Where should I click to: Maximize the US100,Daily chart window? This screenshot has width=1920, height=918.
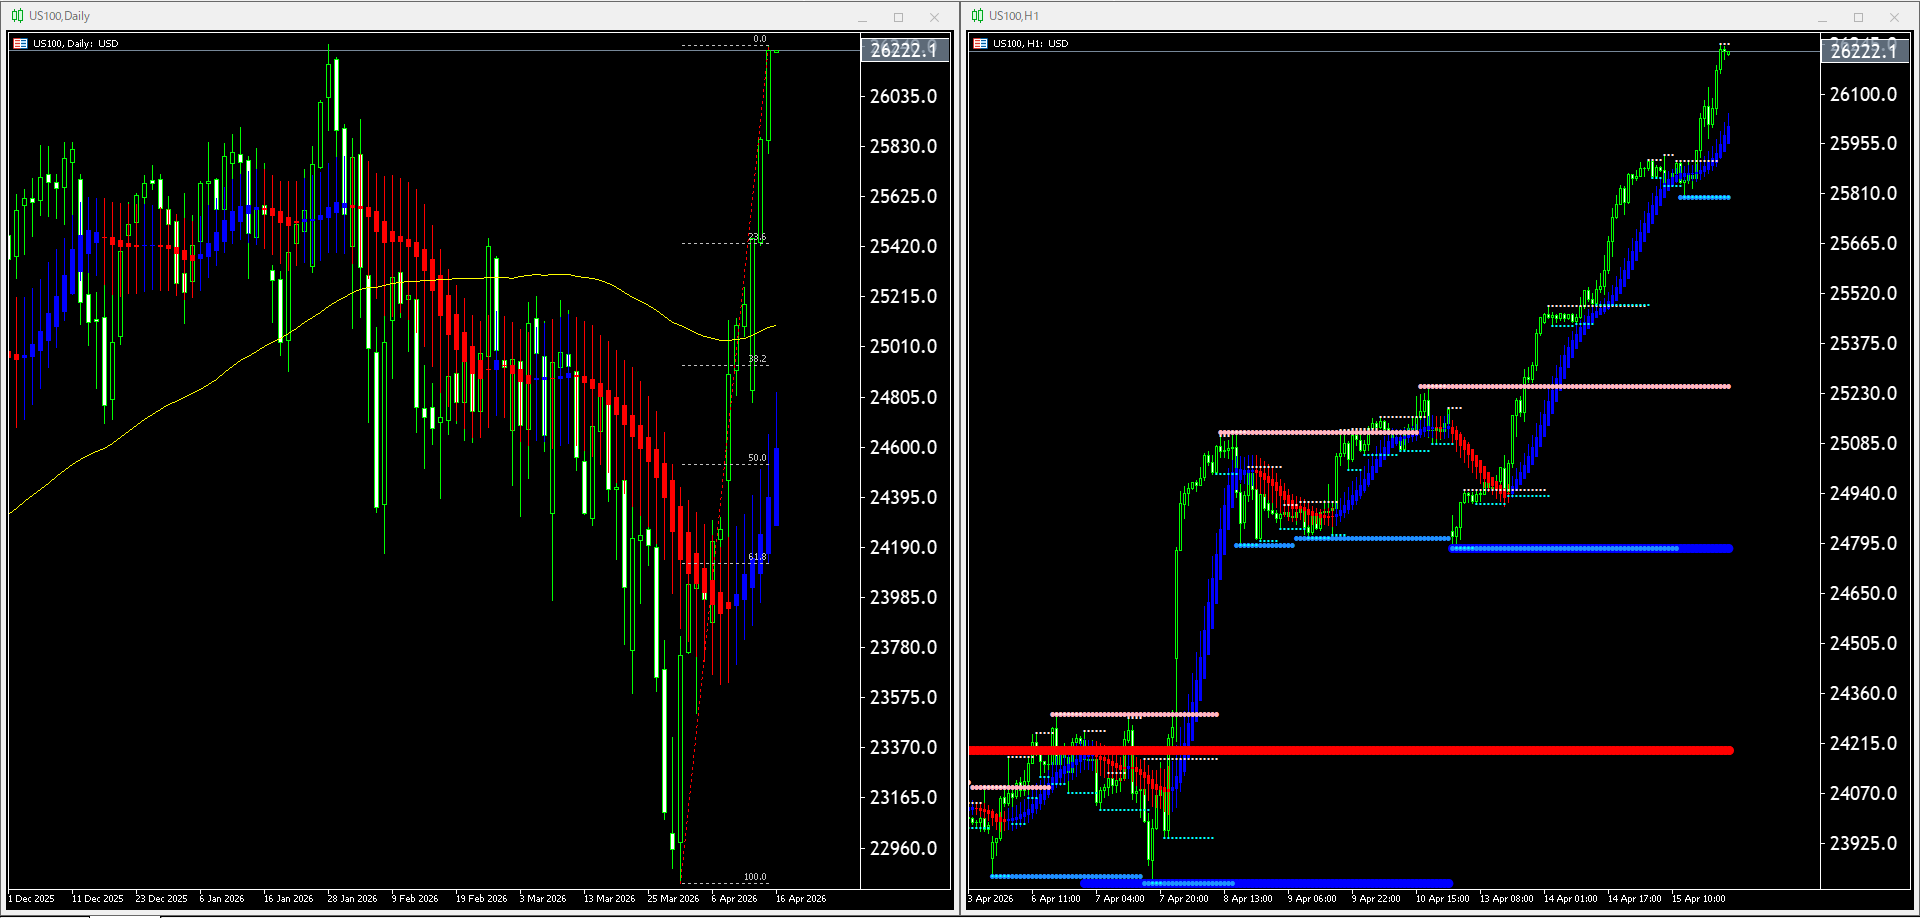pyautogui.click(x=898, y=17)
